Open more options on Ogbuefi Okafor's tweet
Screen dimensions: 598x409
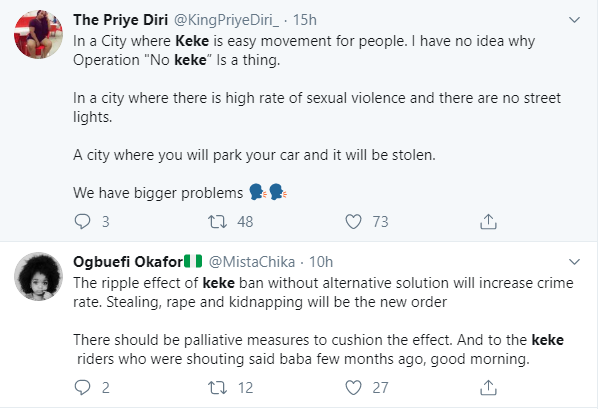coord(574,262)
